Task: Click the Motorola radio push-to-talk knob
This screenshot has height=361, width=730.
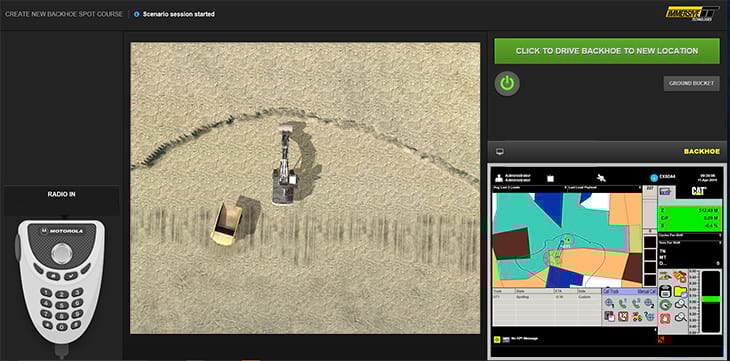Action: point(62,253)
